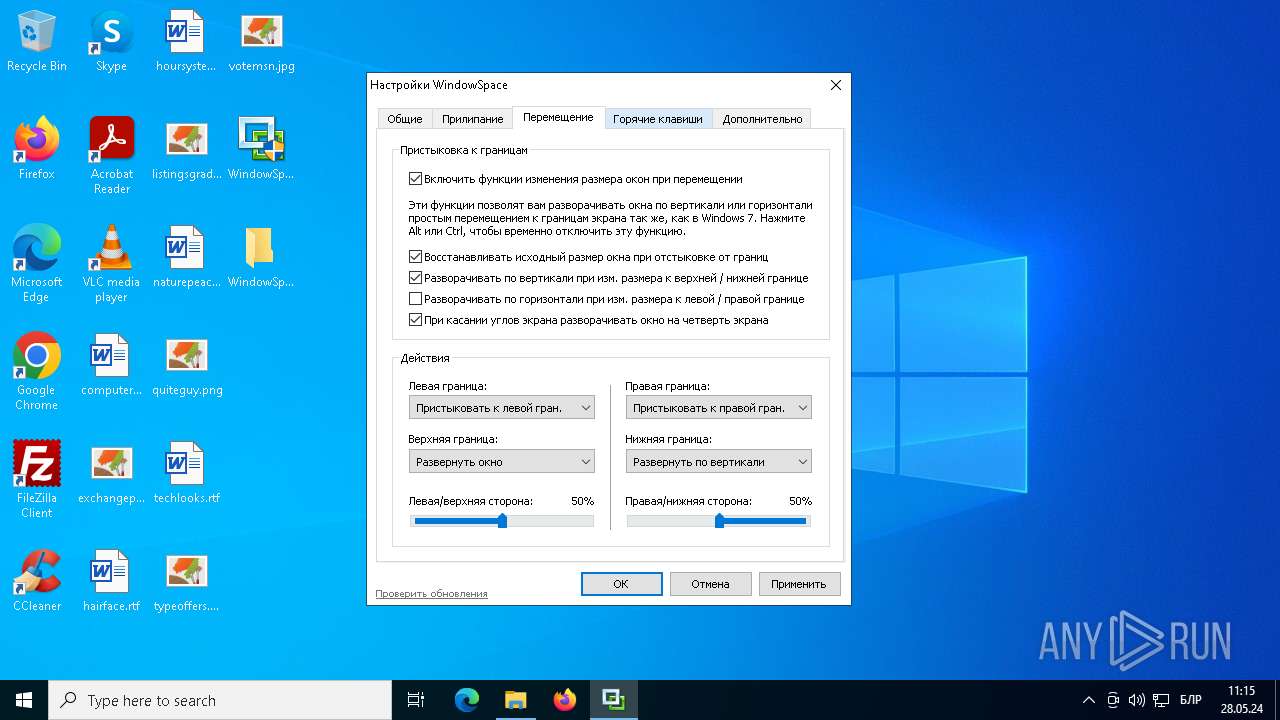This screenshot has width=1280, height=720.
Task: Select the 'Перемещение' tab
Action: (x=558, y=117)
